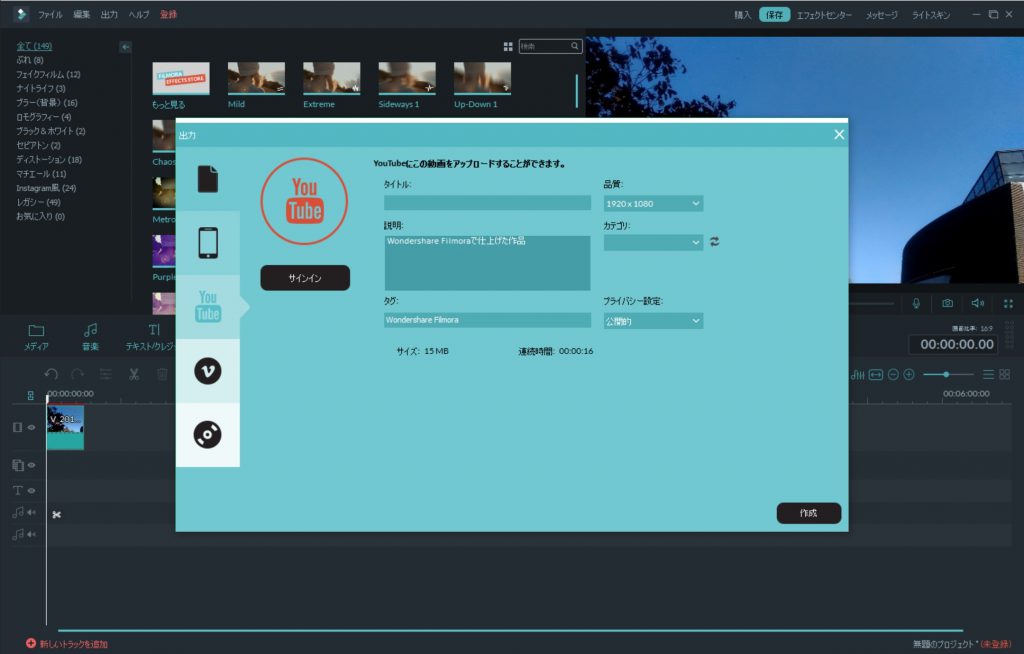Click the undo arrow in timeline toolbar
Screen dimensions: 1024x654
51,374
